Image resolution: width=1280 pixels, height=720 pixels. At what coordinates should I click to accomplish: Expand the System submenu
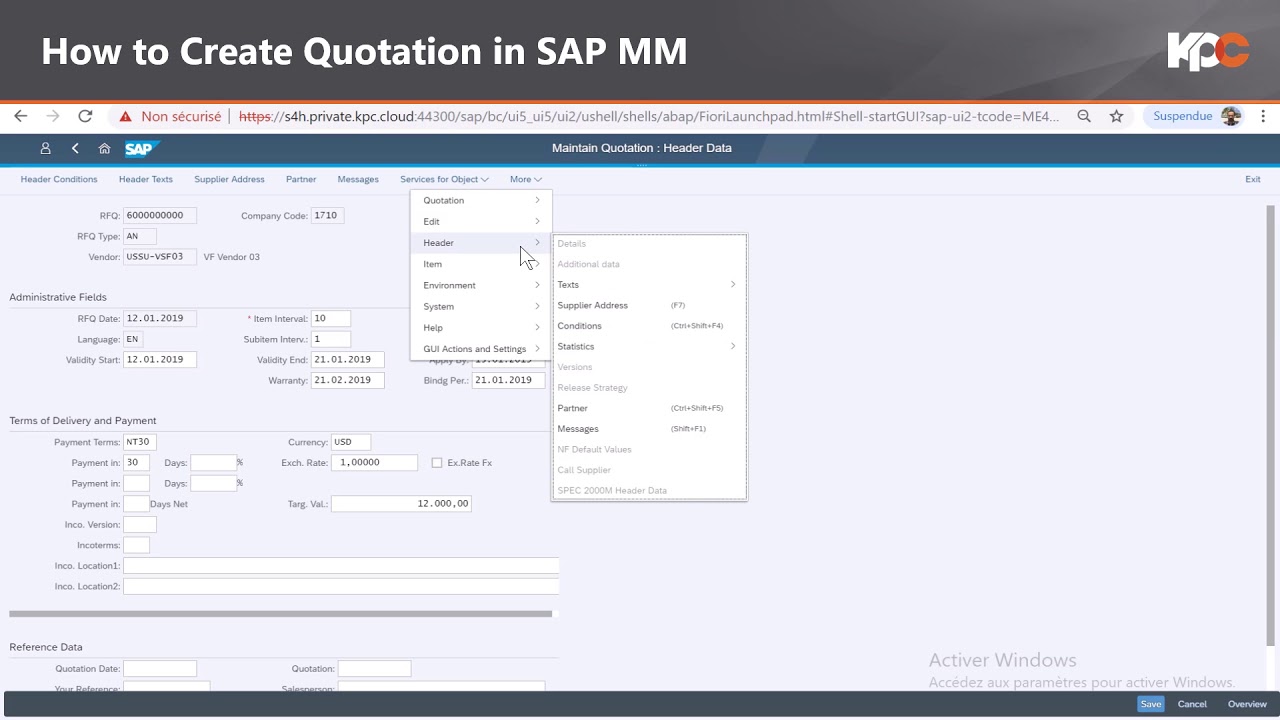click(481, 307)
